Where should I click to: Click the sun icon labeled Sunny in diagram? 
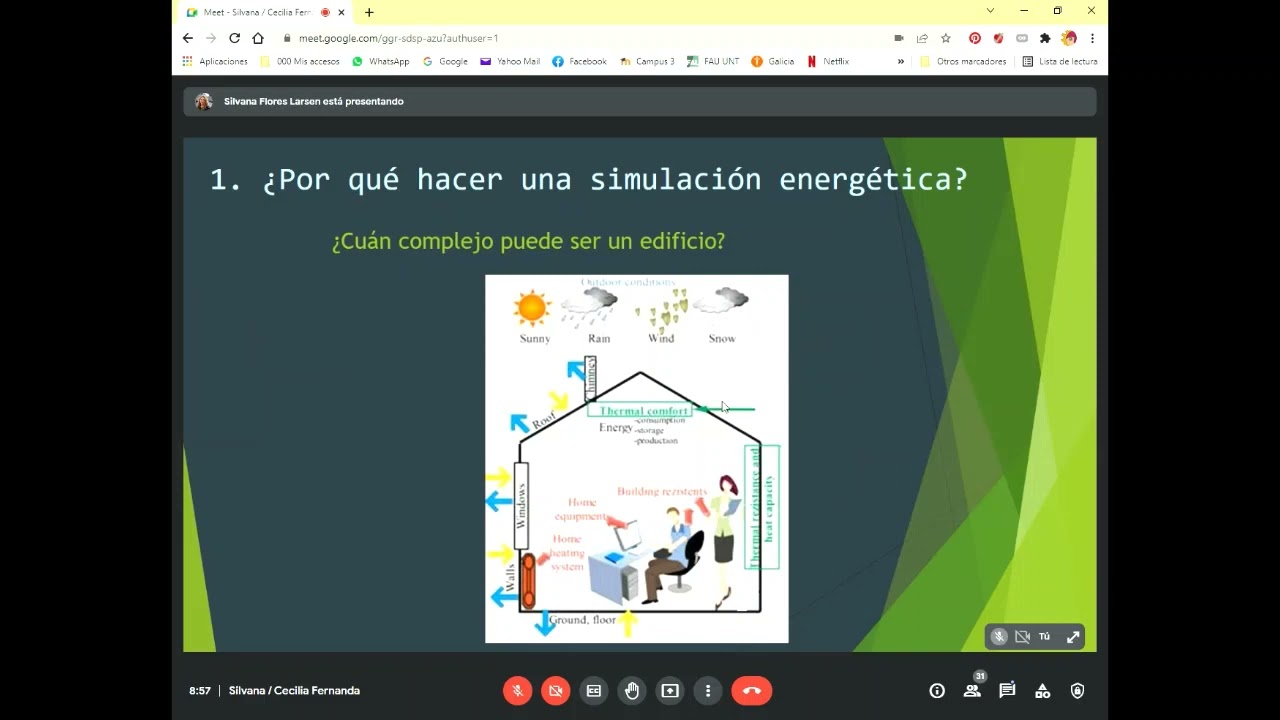[532, 308]
